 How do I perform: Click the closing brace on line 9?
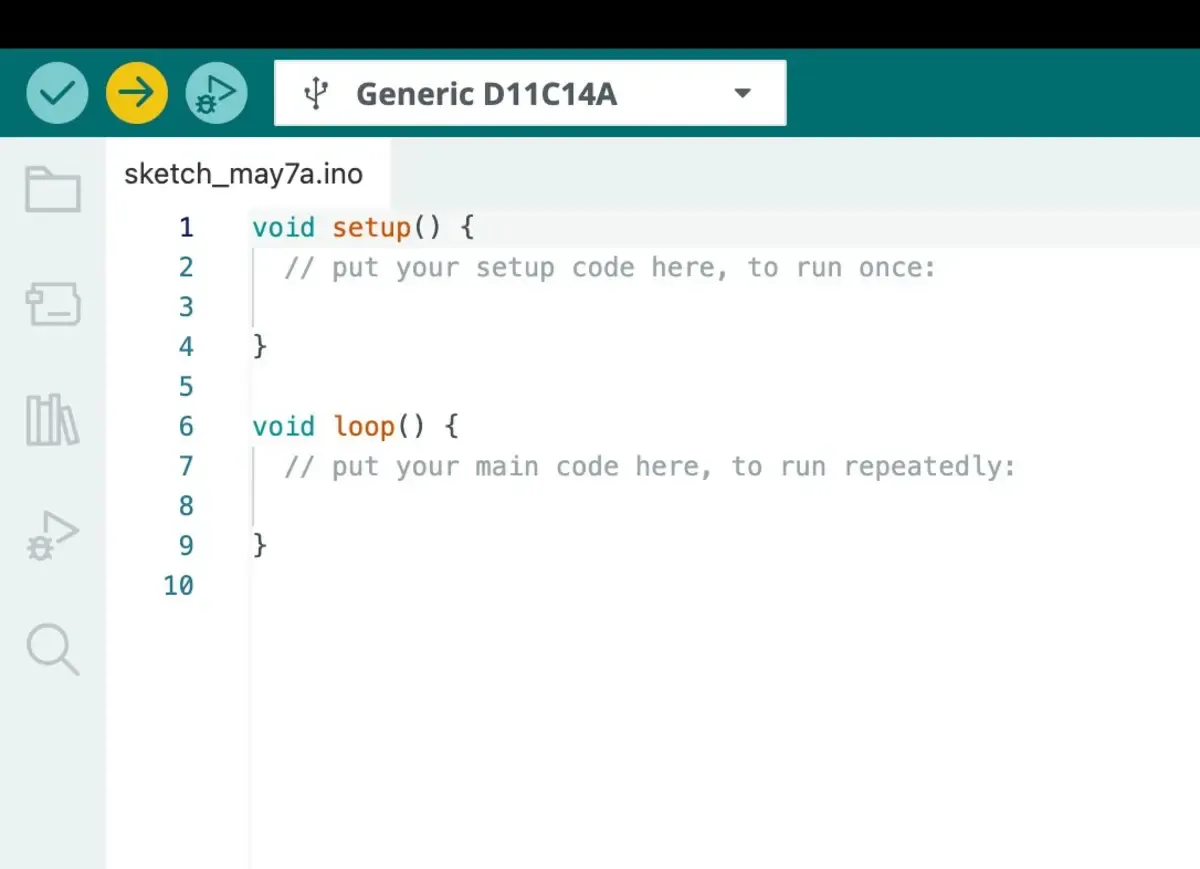tap(260, 546)
